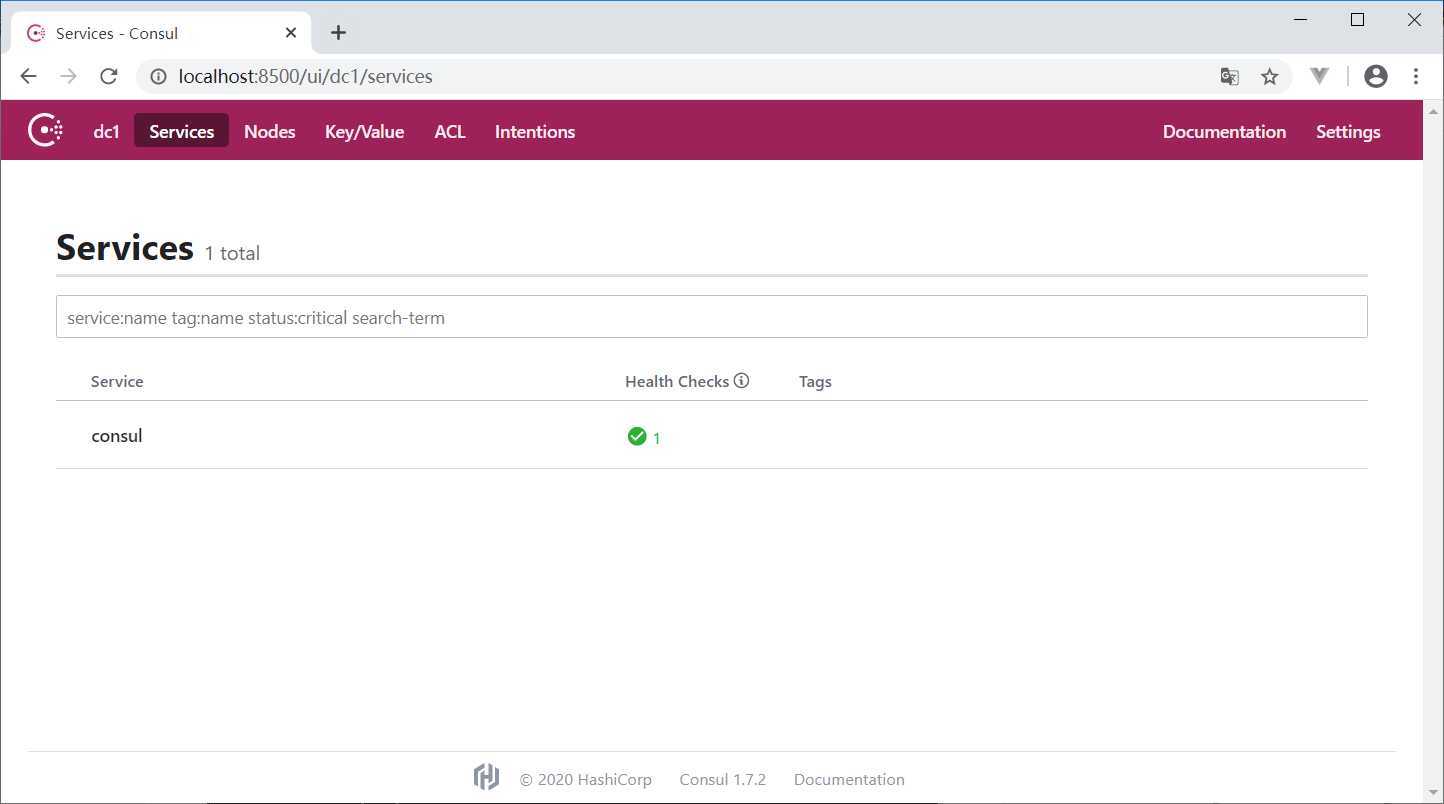
Task: Open the Key/Value tab
Action: click(x=365, y=132)
